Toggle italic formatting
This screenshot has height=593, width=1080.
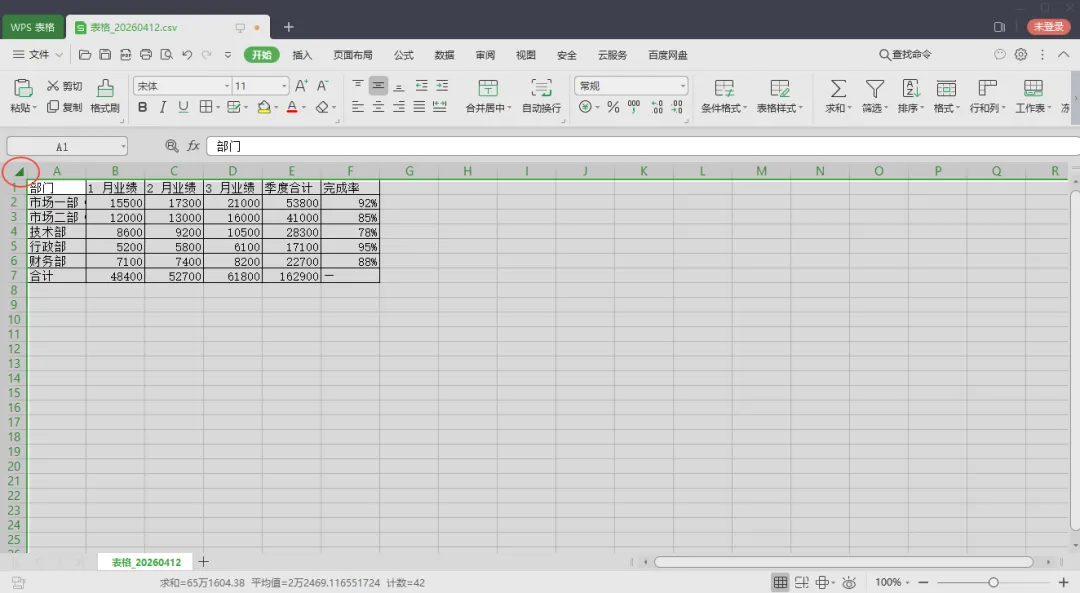pos(163,107)
